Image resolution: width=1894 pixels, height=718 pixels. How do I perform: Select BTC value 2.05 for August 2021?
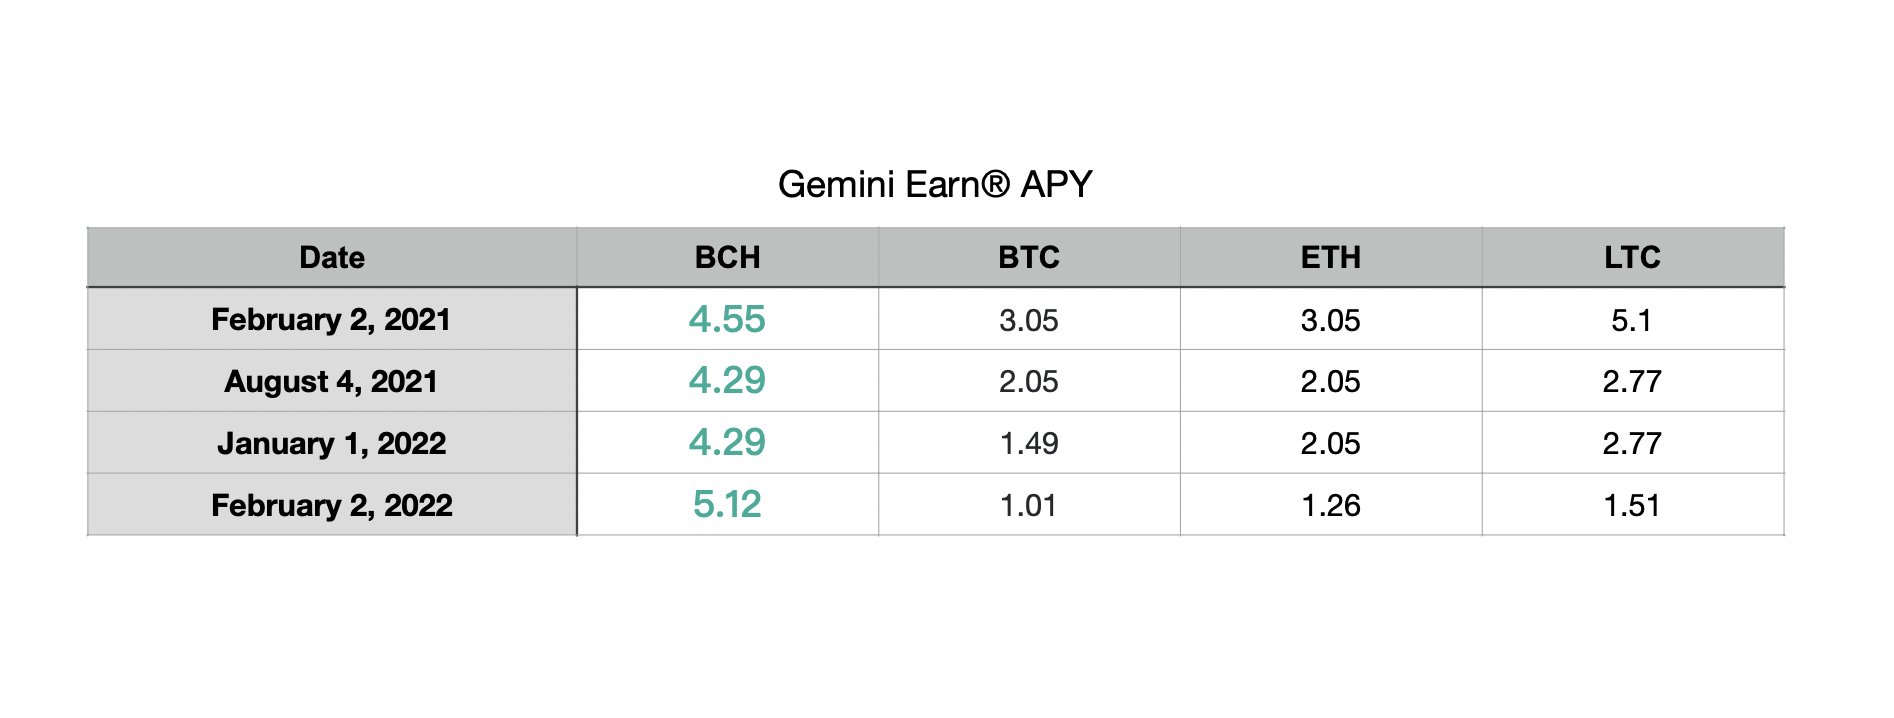[1029, 381]
